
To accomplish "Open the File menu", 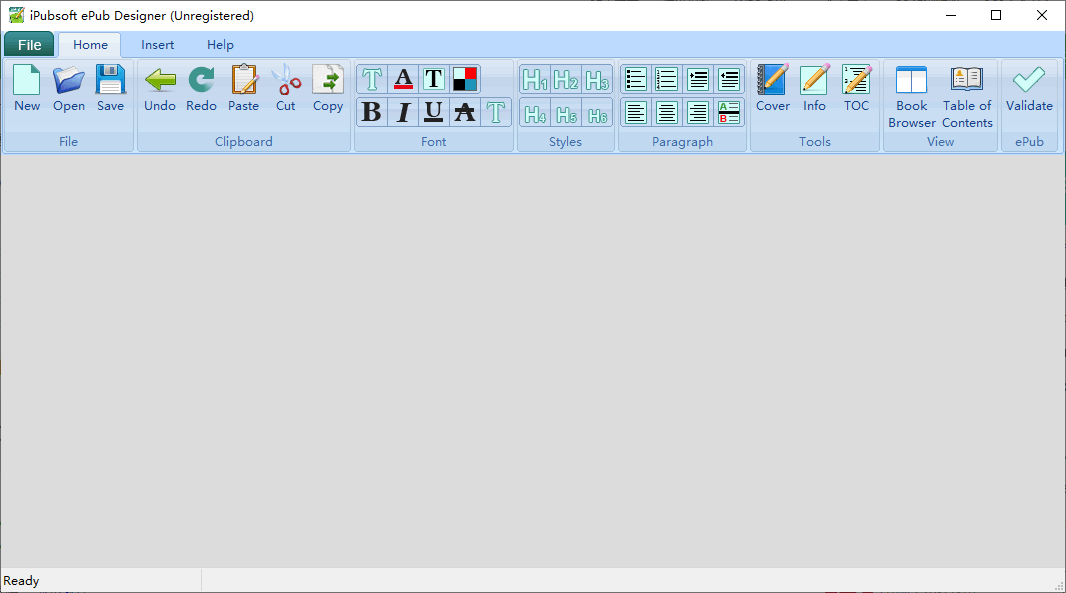I will tap(29, 45).
